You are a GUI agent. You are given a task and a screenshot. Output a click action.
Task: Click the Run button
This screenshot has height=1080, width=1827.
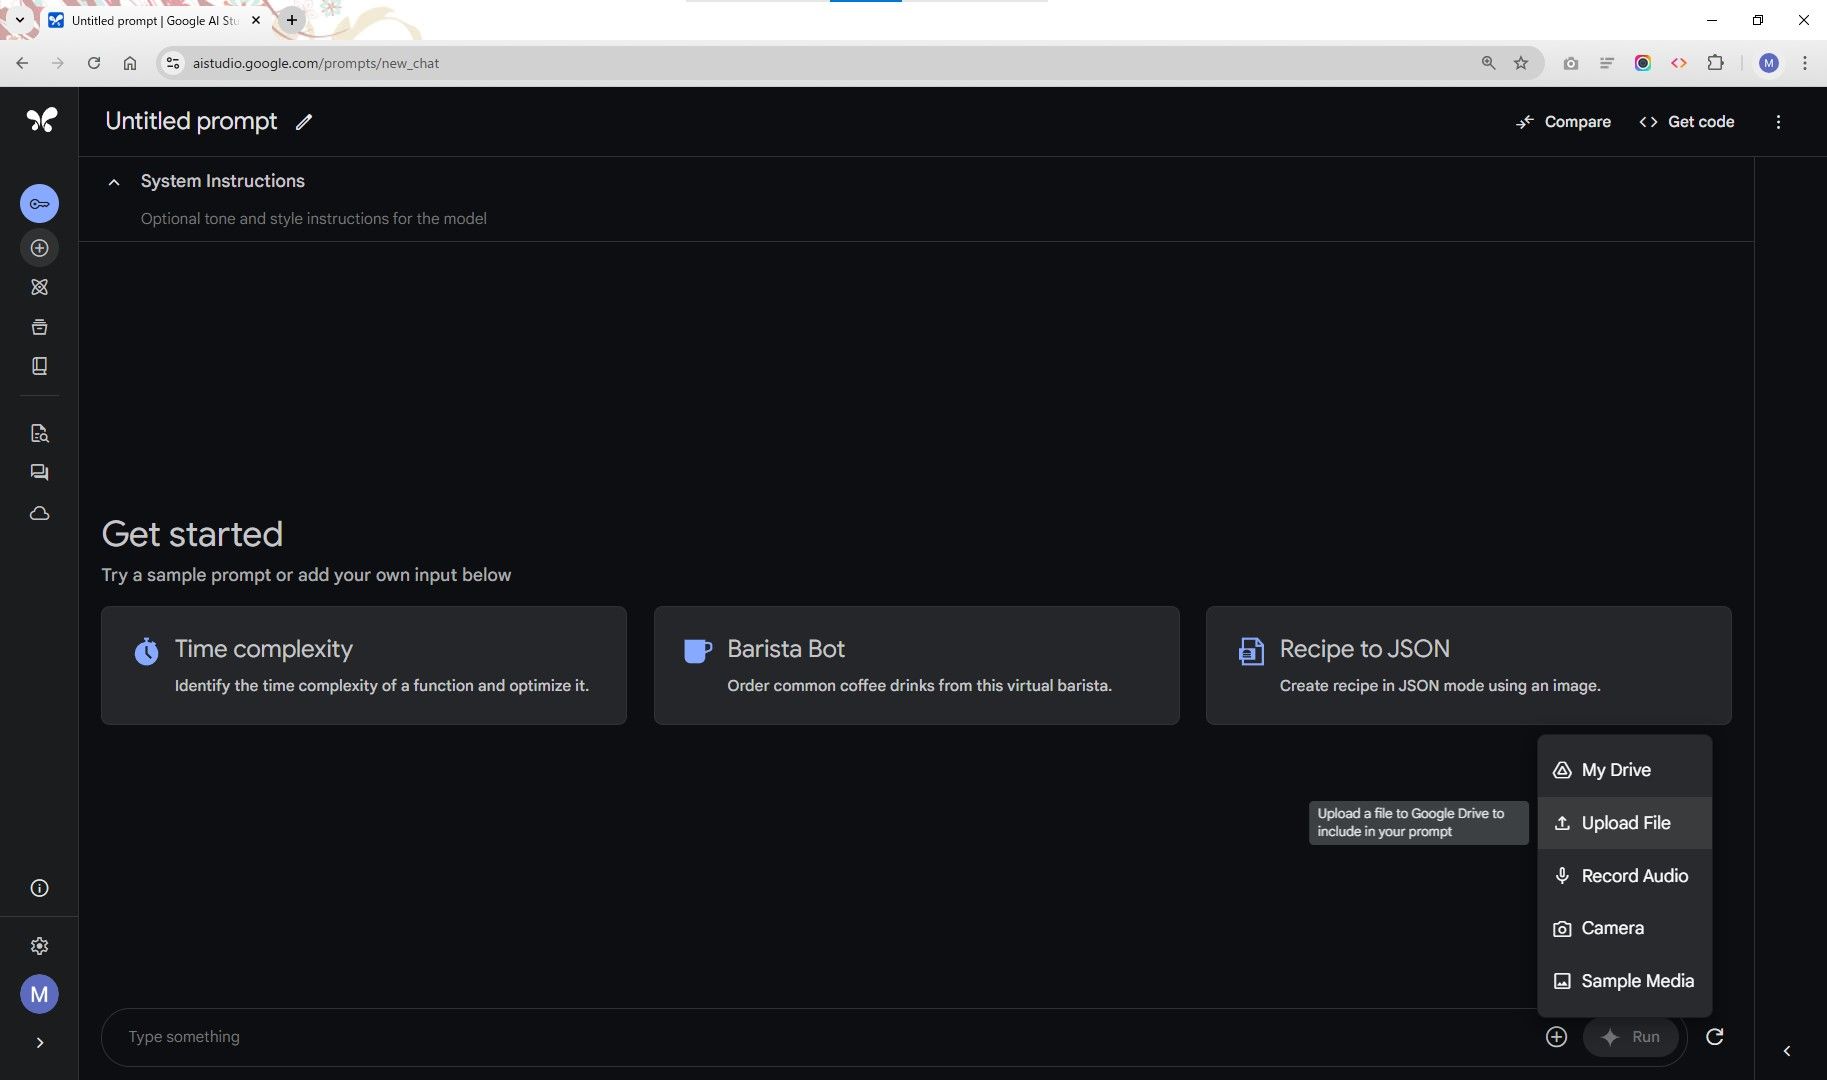click(x=1630, y=1037)
